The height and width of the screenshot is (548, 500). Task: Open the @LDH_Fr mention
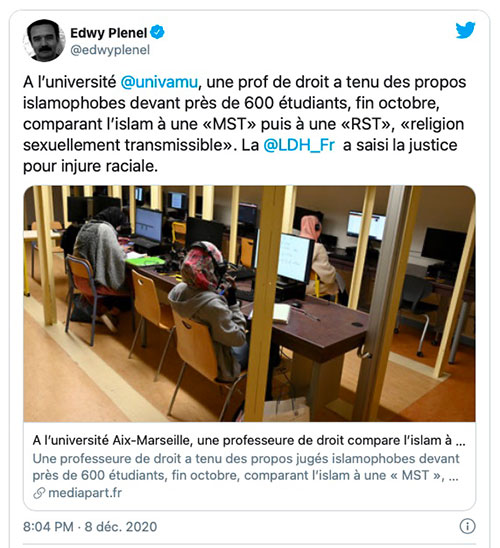point(299,145)
